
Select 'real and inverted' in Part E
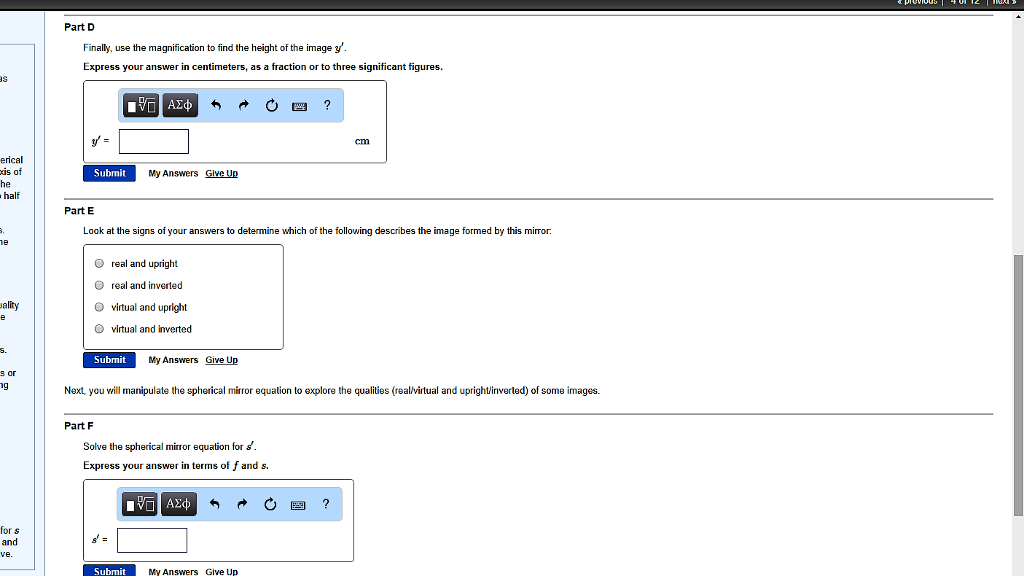99,285
